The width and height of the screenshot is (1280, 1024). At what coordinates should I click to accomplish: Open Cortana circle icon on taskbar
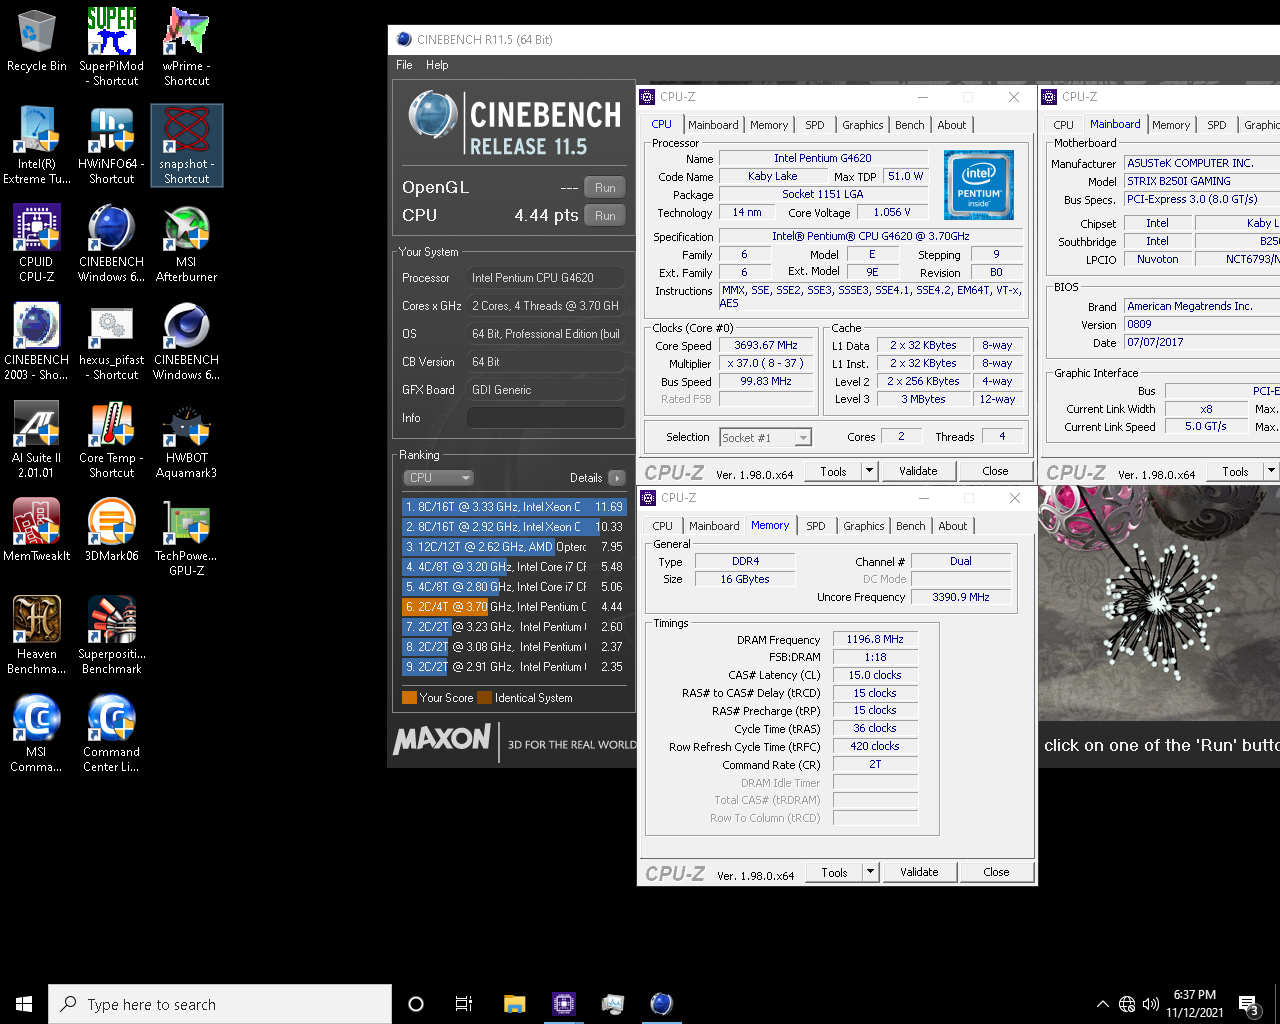tap(416, 1004)
